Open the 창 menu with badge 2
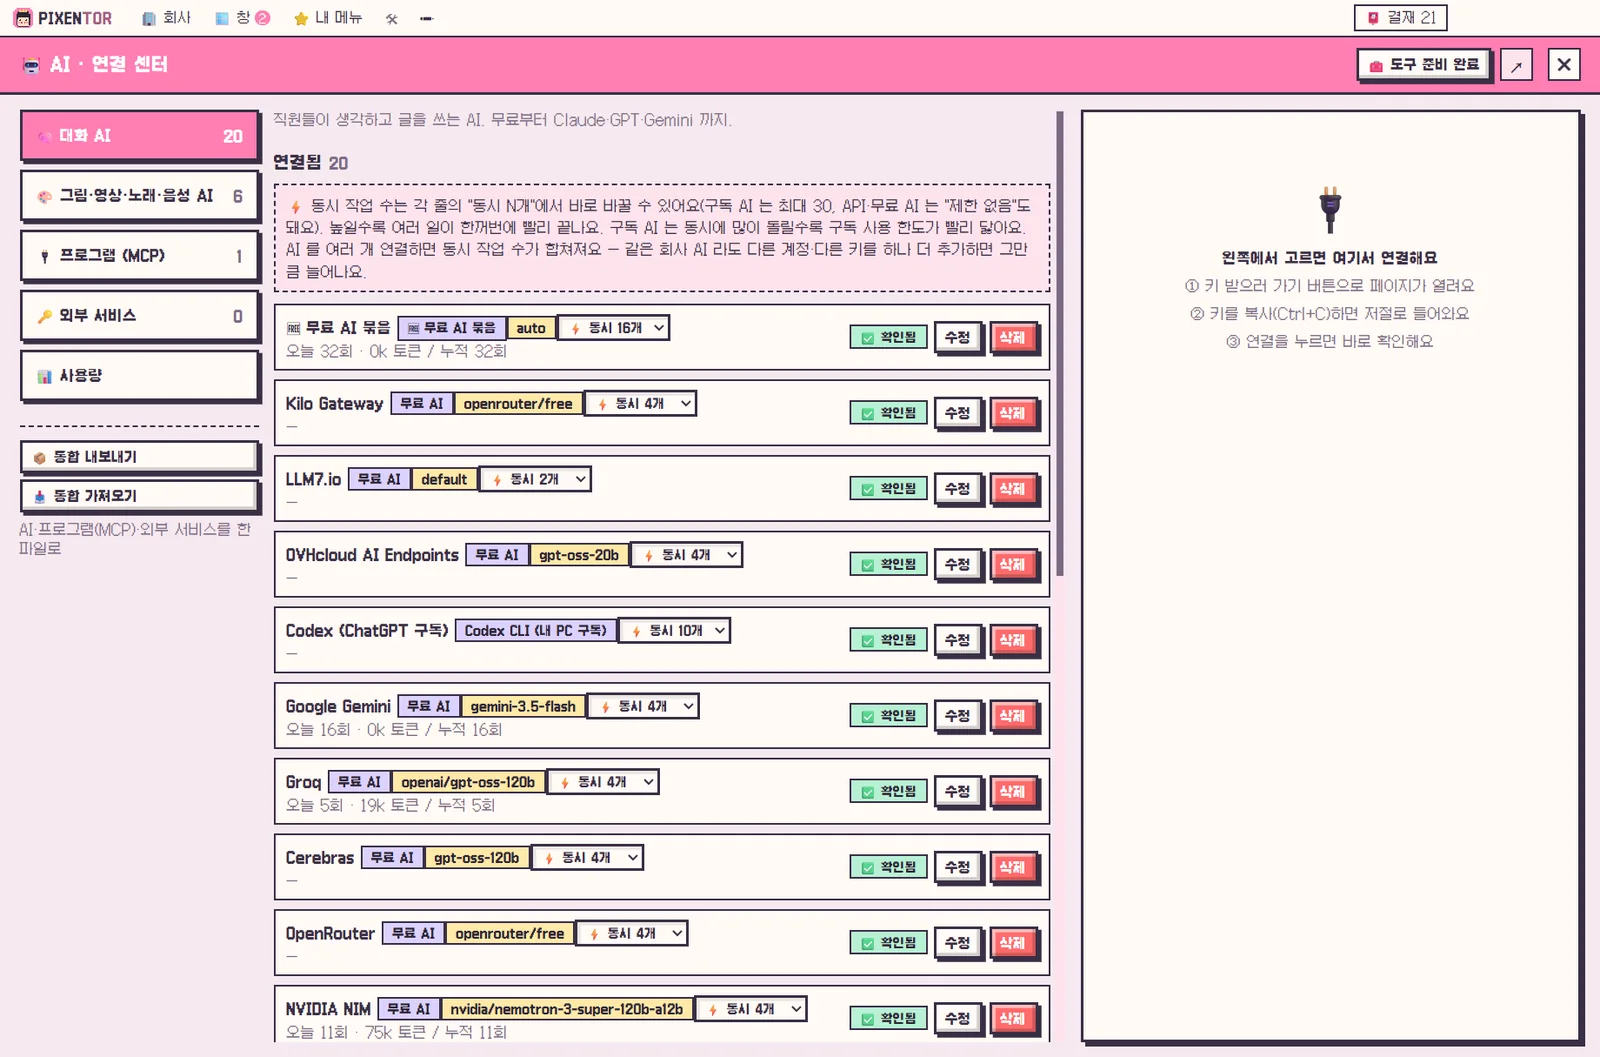1600x1057 pixels. tap(243, 18)
